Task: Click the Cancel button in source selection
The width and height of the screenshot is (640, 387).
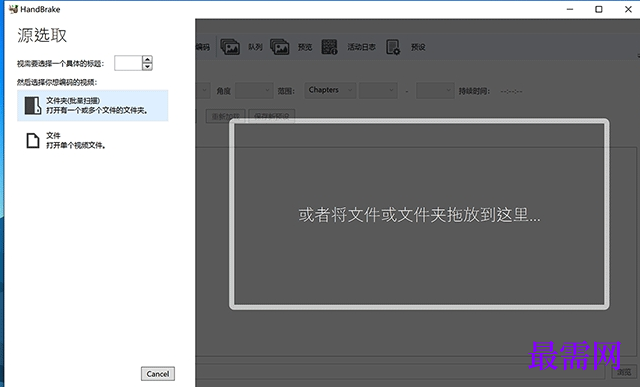Action: coord(158,374)
